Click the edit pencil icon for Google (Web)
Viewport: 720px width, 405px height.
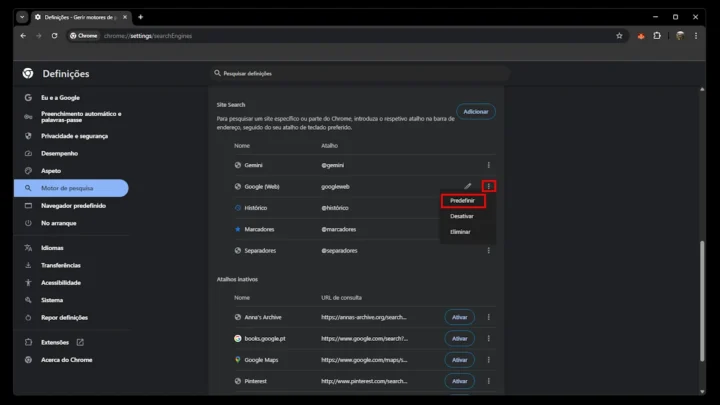pyautogui.click(x=468, y=186)
